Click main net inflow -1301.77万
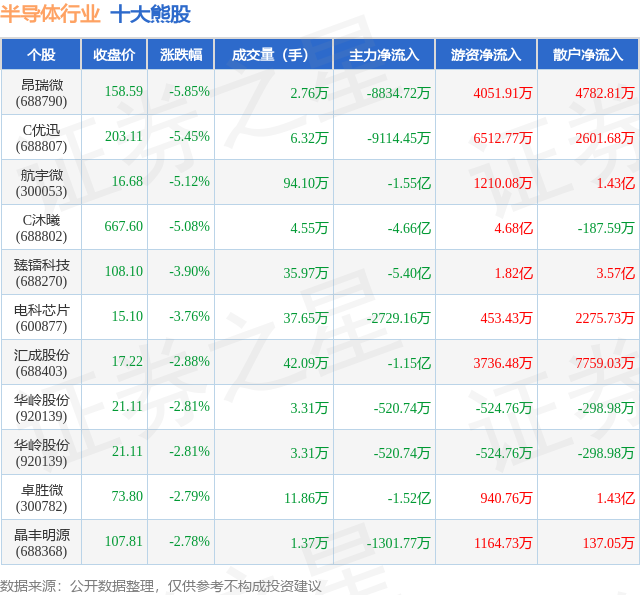This screenshot has height=595, width=640. click(398, 543)
